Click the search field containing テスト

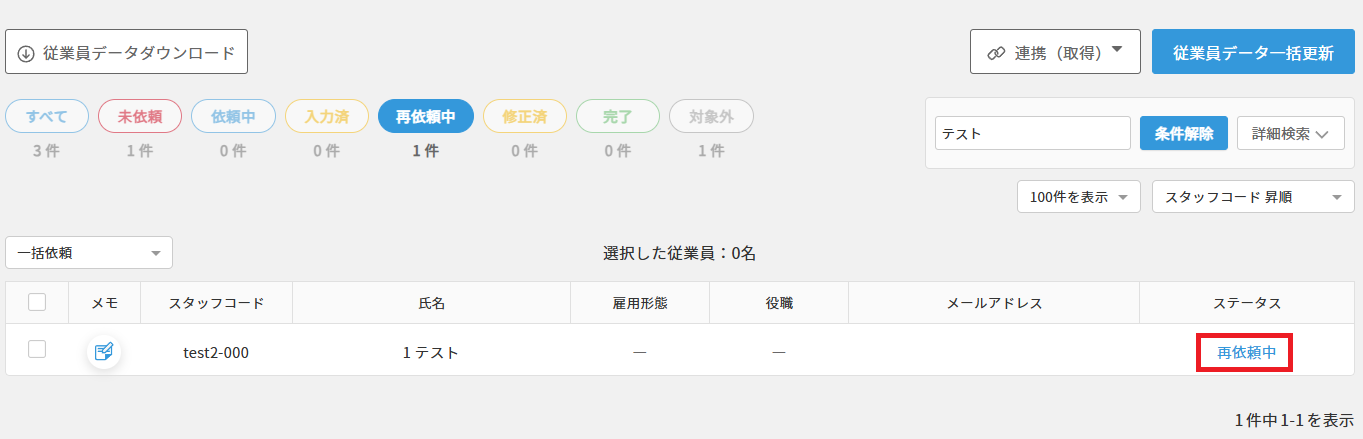[x=1032, y=134]
